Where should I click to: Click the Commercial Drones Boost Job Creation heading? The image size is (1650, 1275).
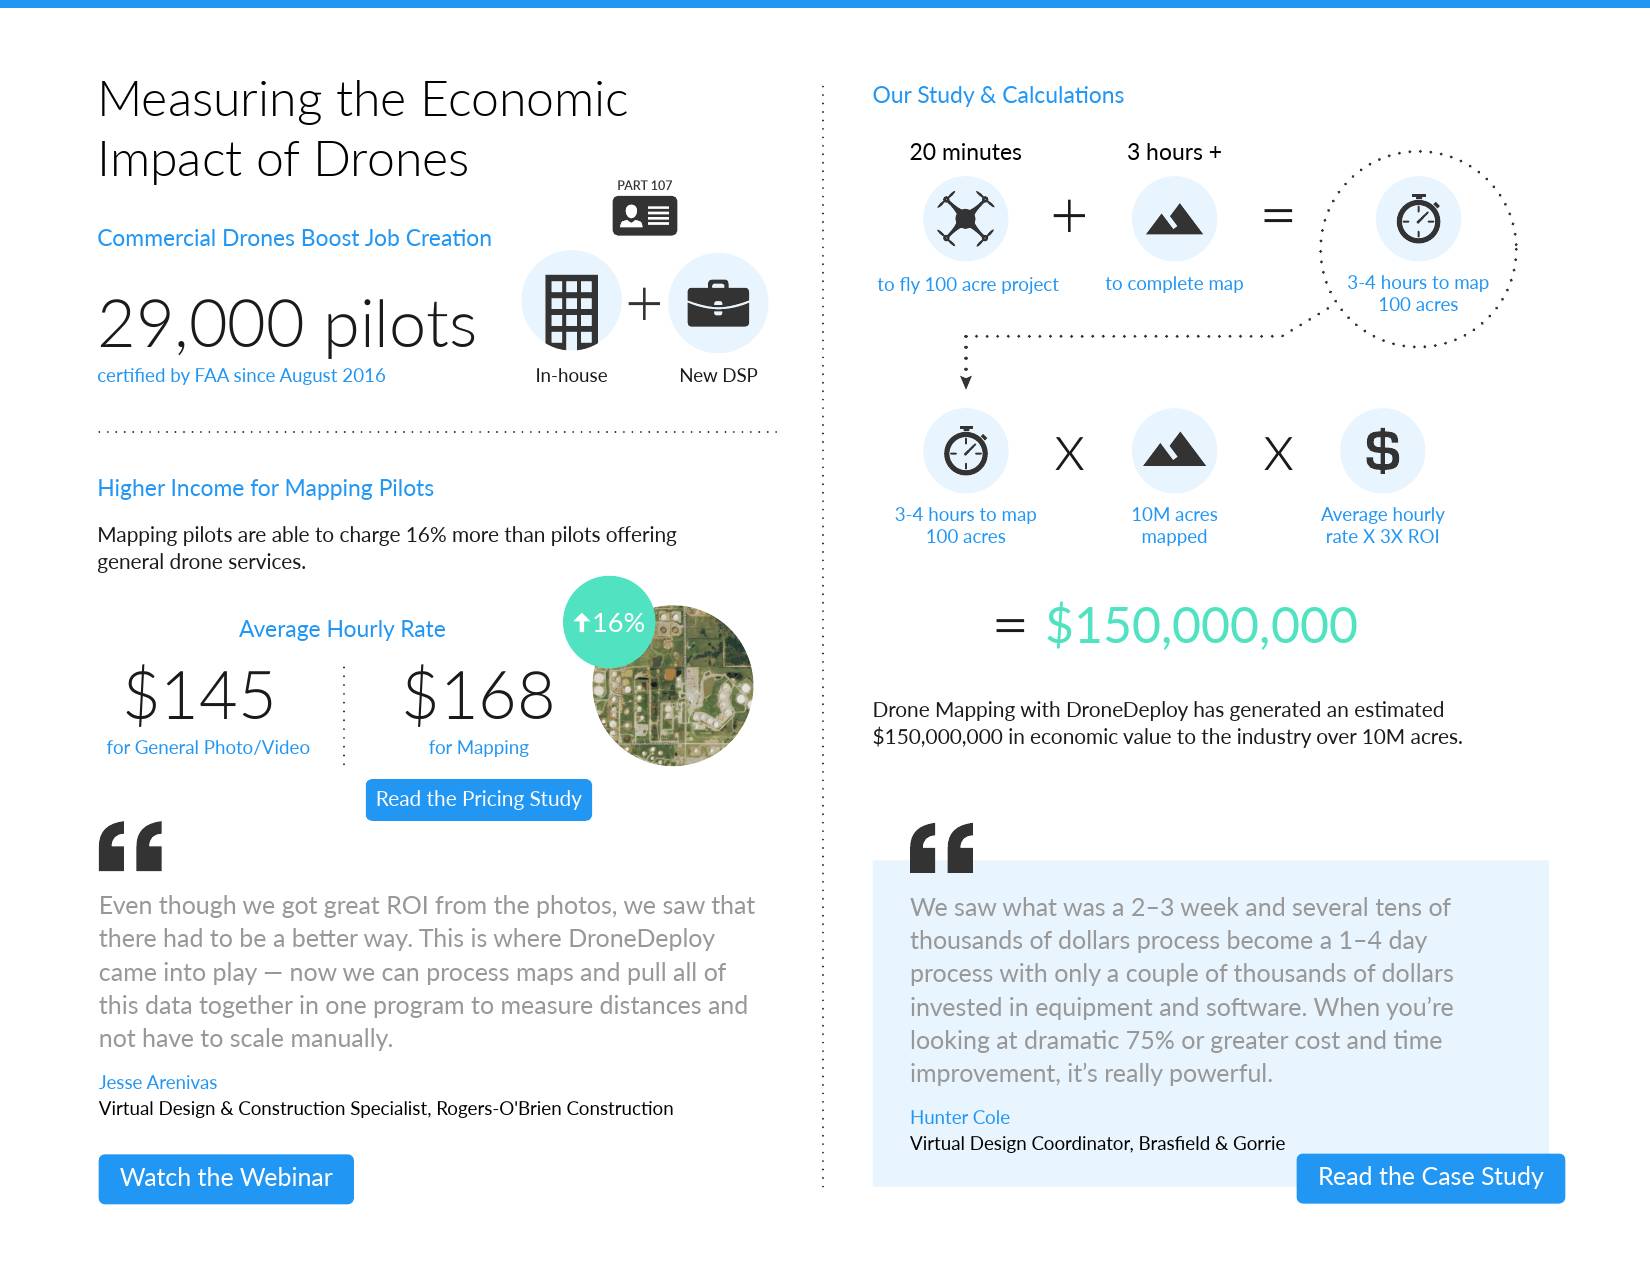[294, 238]
